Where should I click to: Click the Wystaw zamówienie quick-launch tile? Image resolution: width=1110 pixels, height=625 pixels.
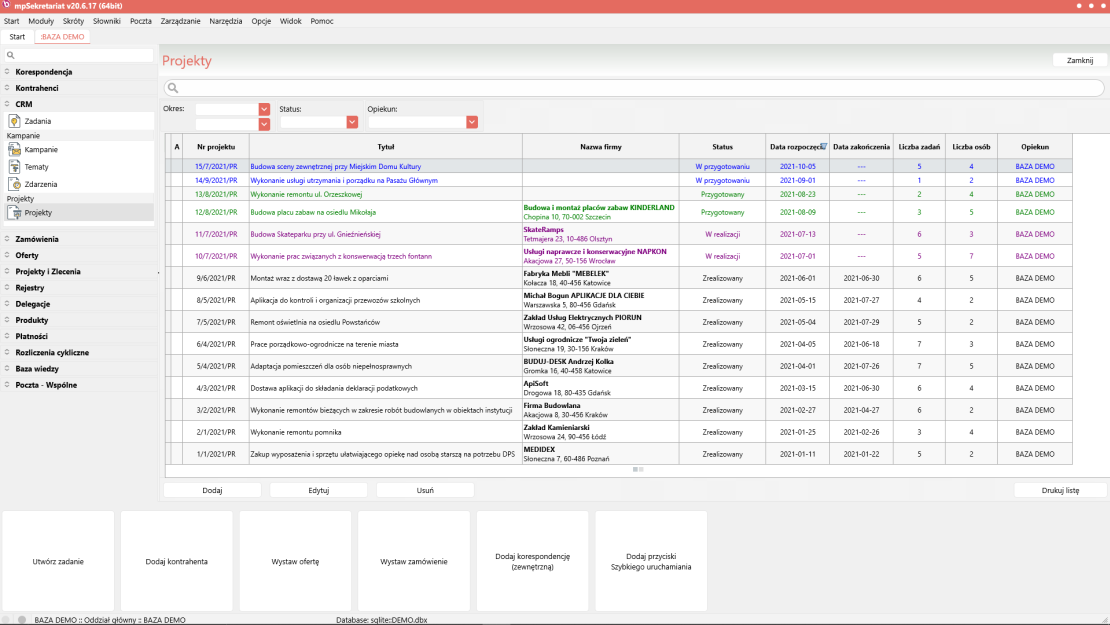(414, 561)
